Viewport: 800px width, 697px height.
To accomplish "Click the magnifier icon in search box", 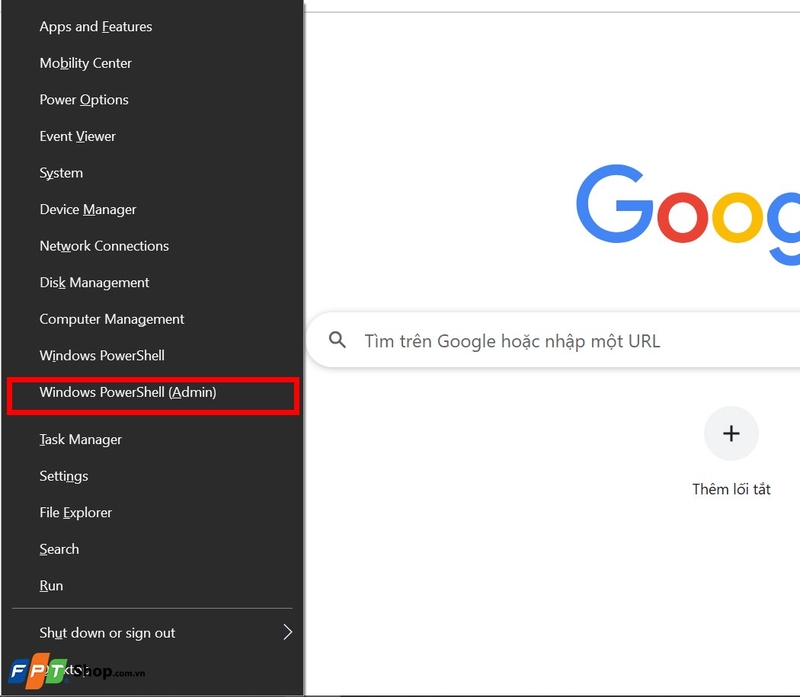I will (x=337, y=340).
